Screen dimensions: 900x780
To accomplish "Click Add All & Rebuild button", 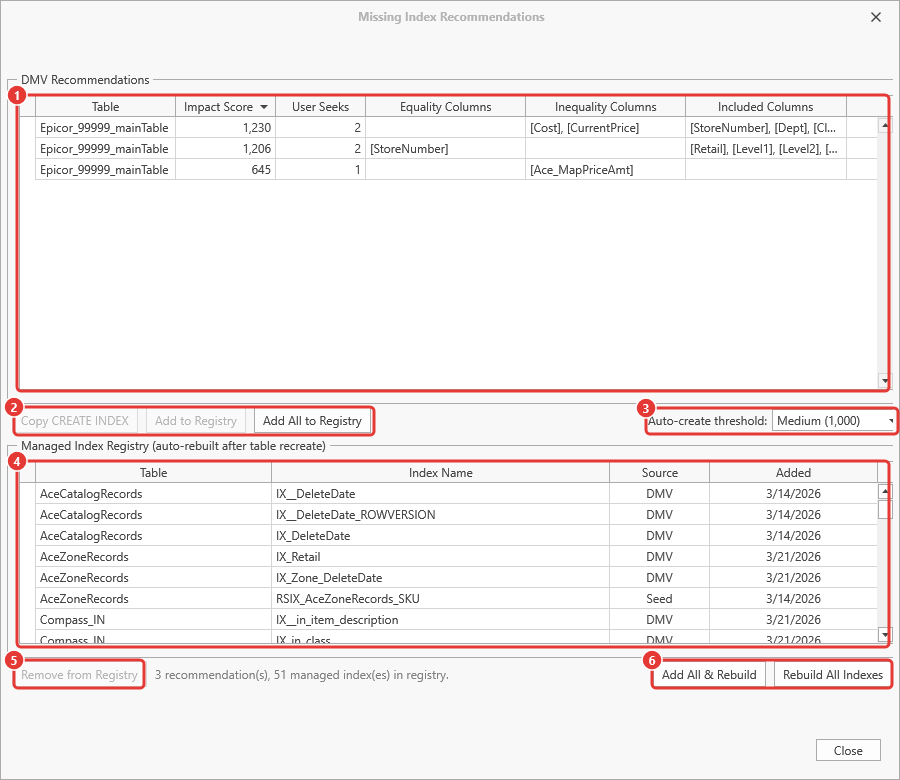I will point(709,675).
